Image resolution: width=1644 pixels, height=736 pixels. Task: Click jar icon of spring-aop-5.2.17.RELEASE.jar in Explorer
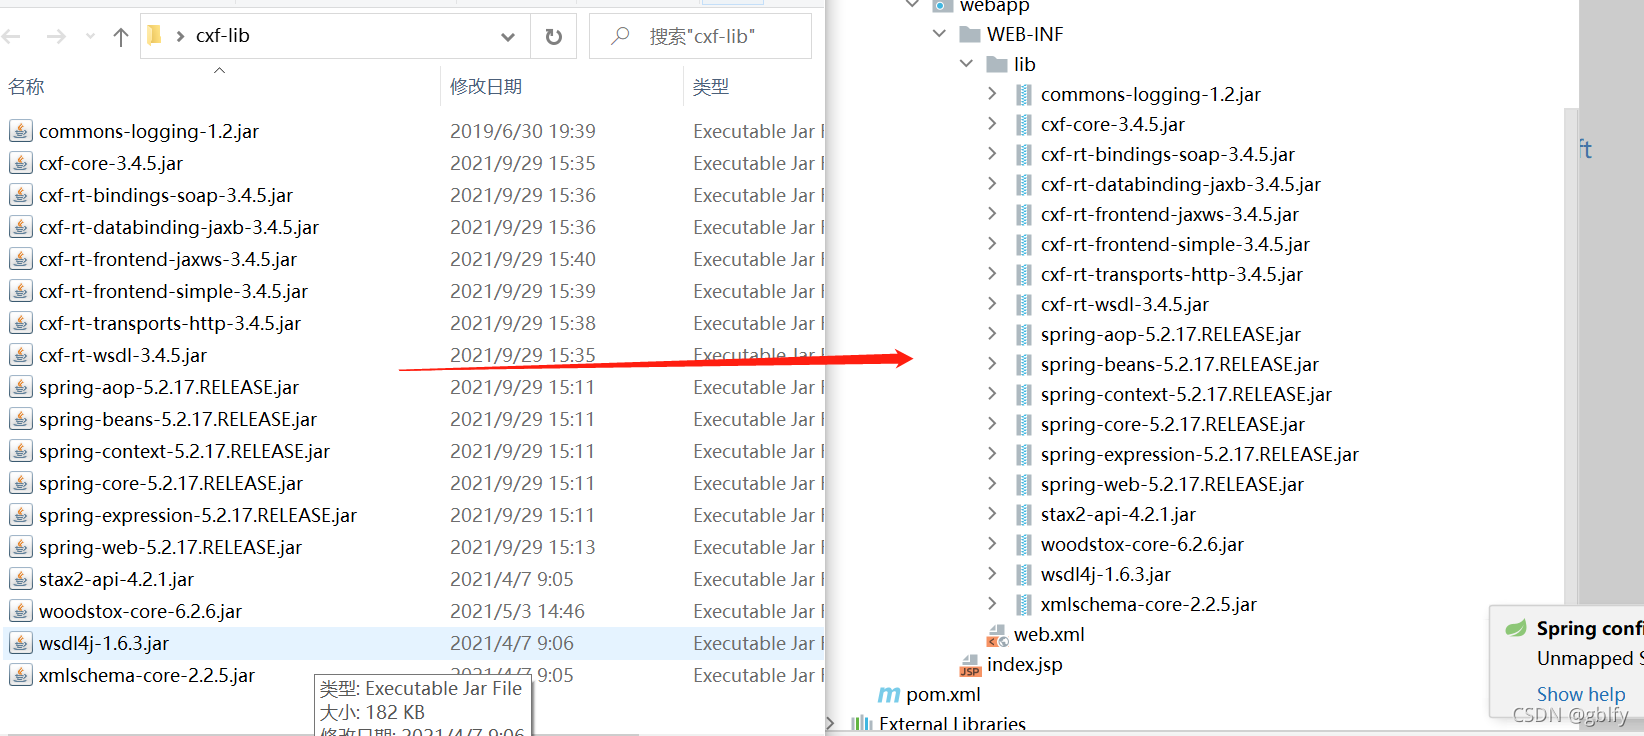coord(20,387)
